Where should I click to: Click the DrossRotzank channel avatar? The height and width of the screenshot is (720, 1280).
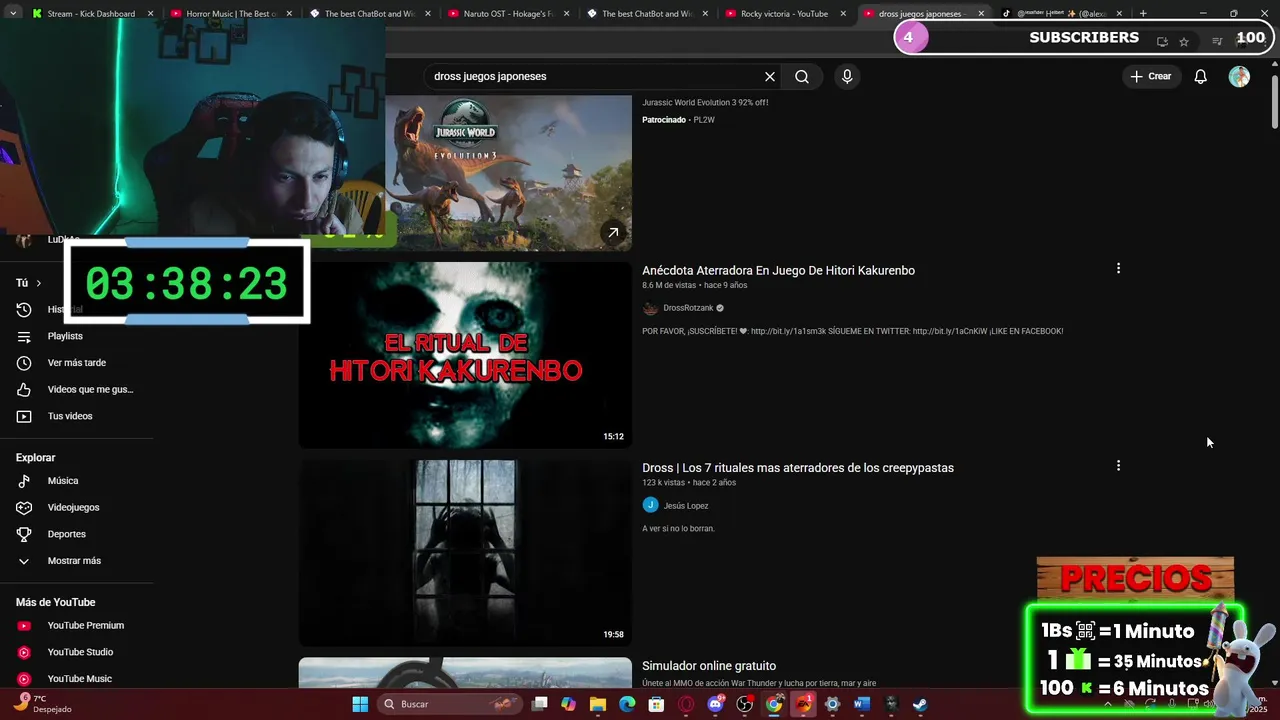click(650, 308)
